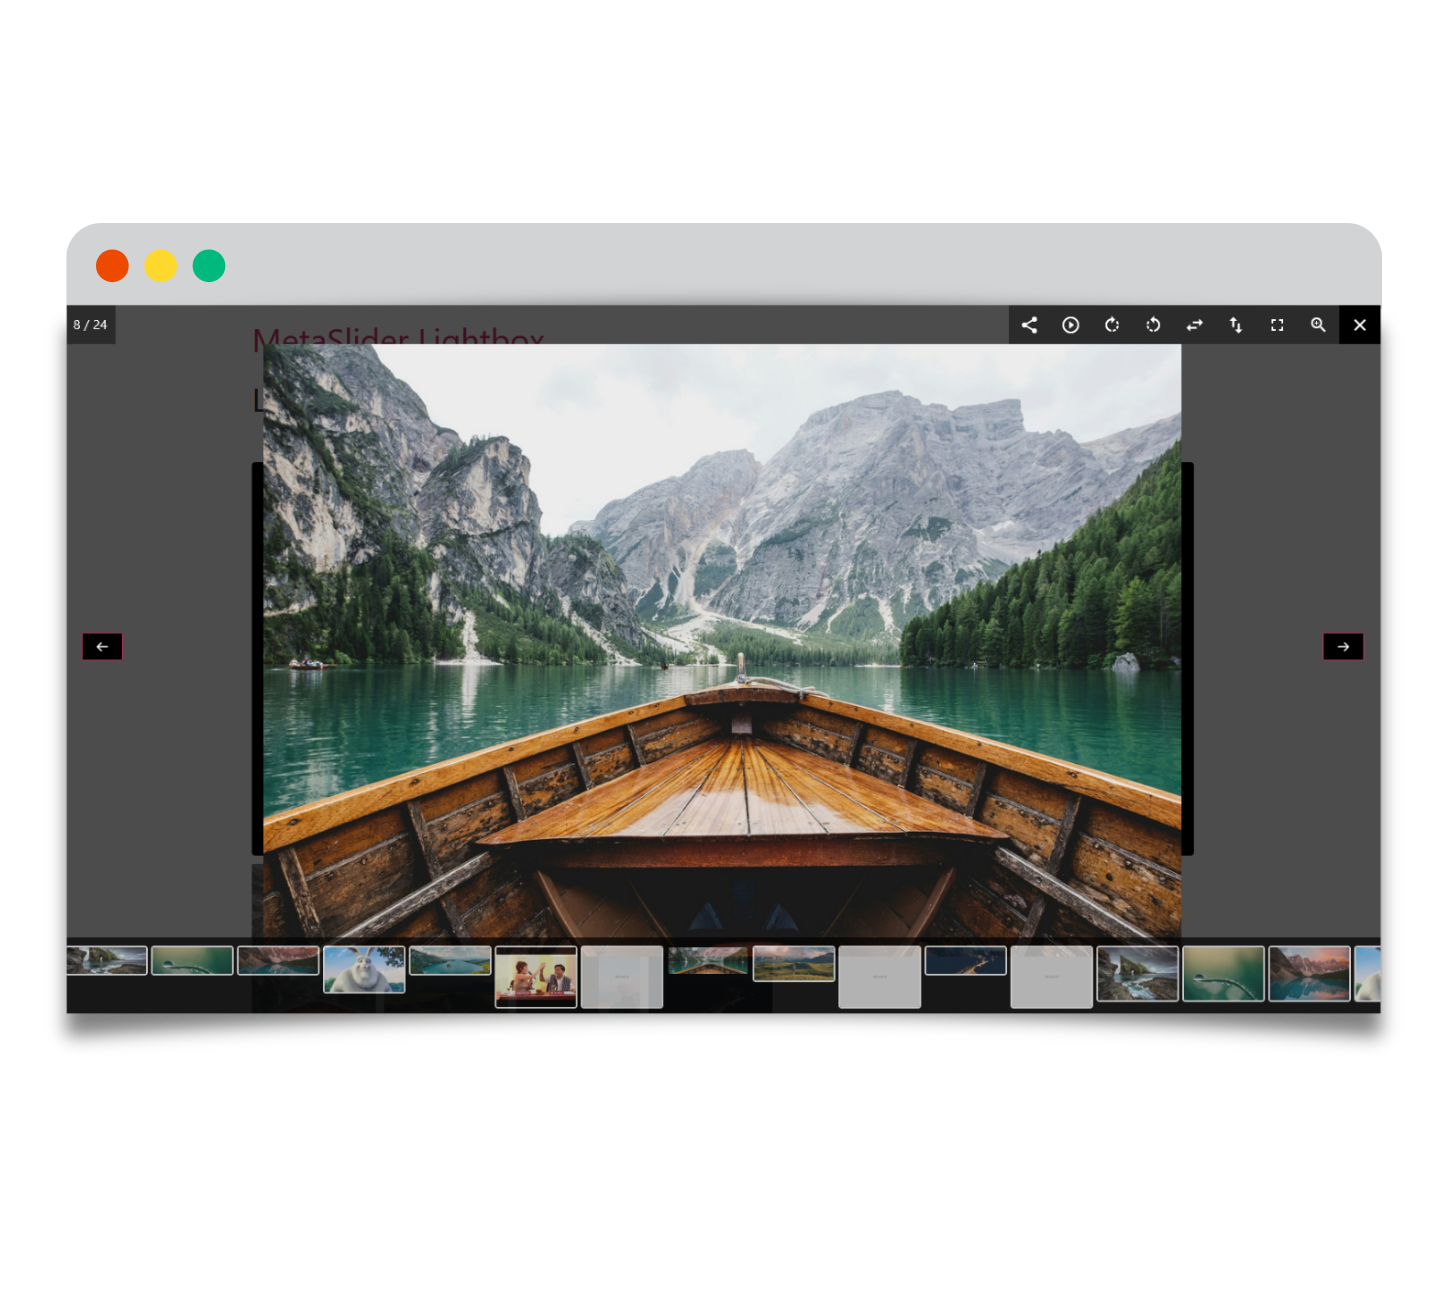Open the green hills sunset thumbnail

point(794,964)
